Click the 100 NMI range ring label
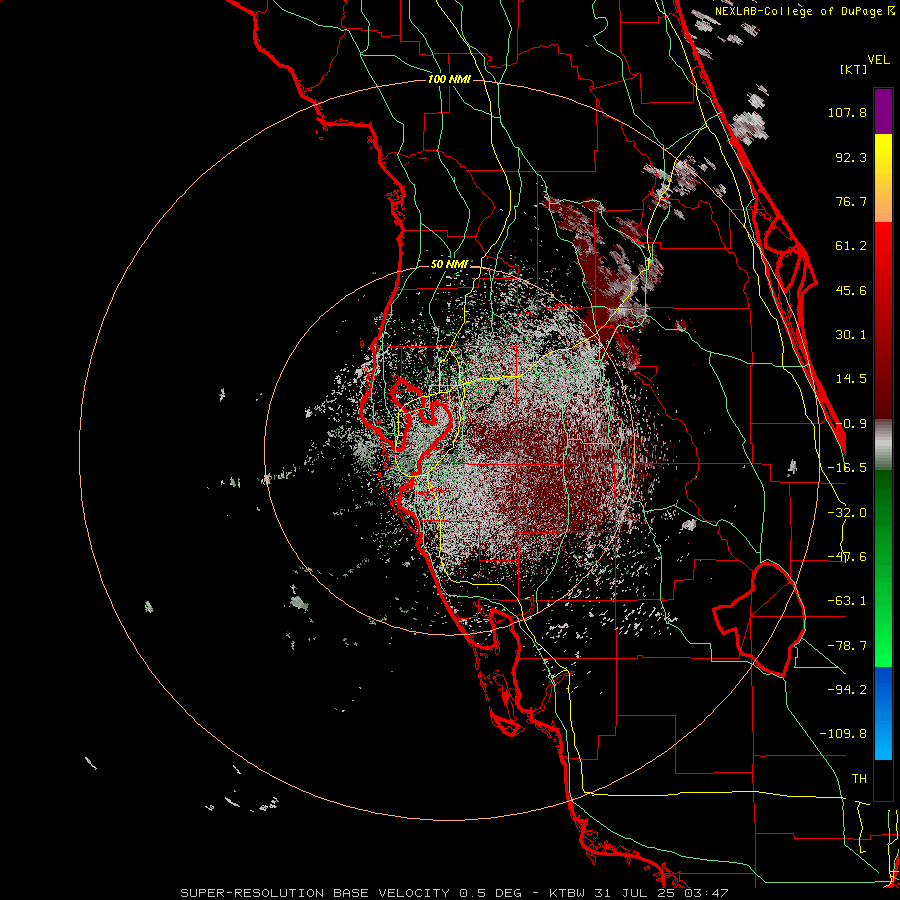The width and height of the screenshot is (900, 900). pos(449,79)
